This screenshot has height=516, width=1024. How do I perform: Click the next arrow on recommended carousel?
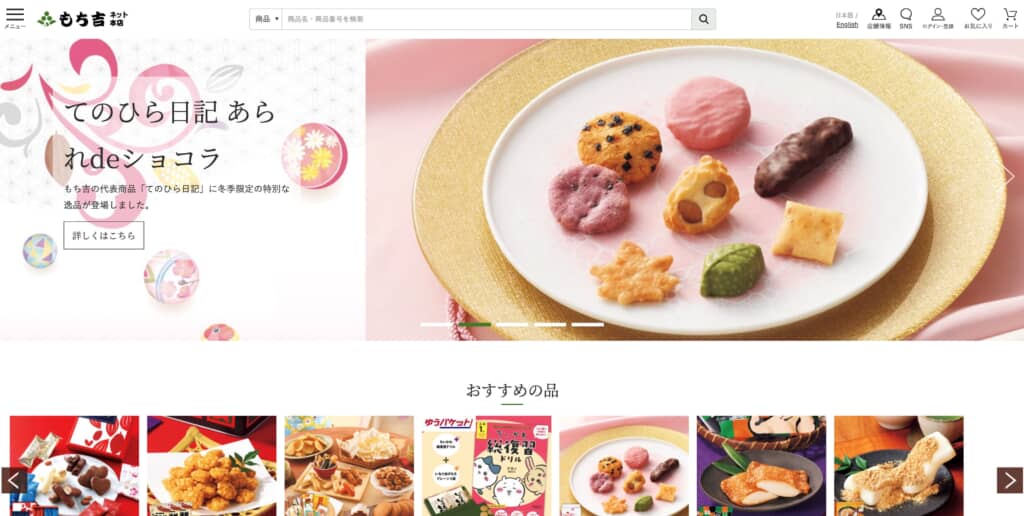(1010, 480)
